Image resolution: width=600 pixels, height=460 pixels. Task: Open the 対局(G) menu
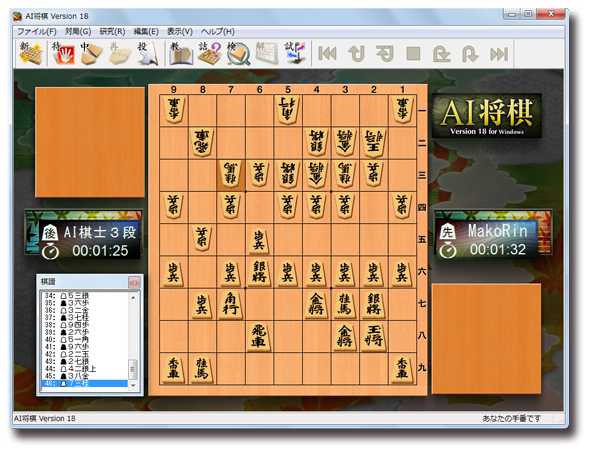coord(78,31)
